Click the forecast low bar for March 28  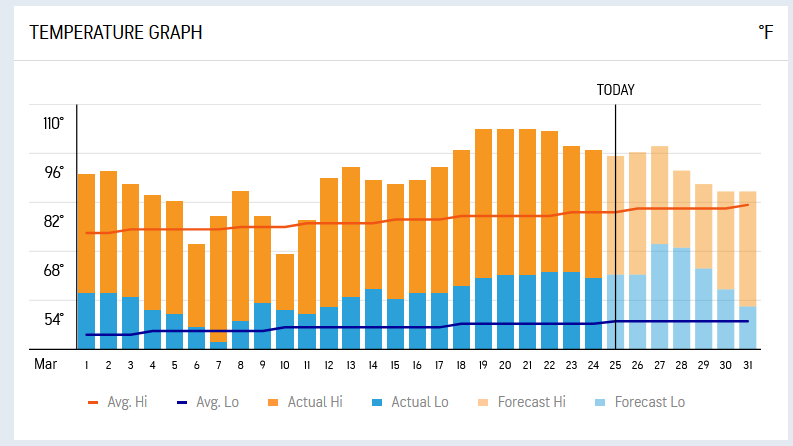pos(682,298)
